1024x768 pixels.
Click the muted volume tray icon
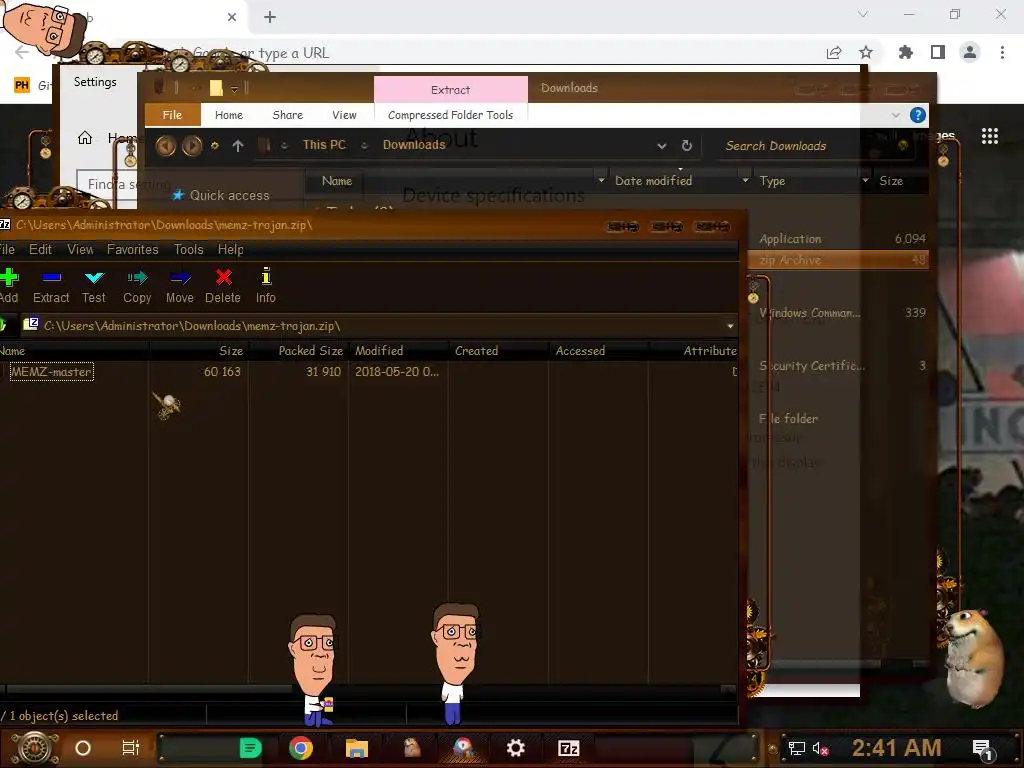[x=820, y=748]
